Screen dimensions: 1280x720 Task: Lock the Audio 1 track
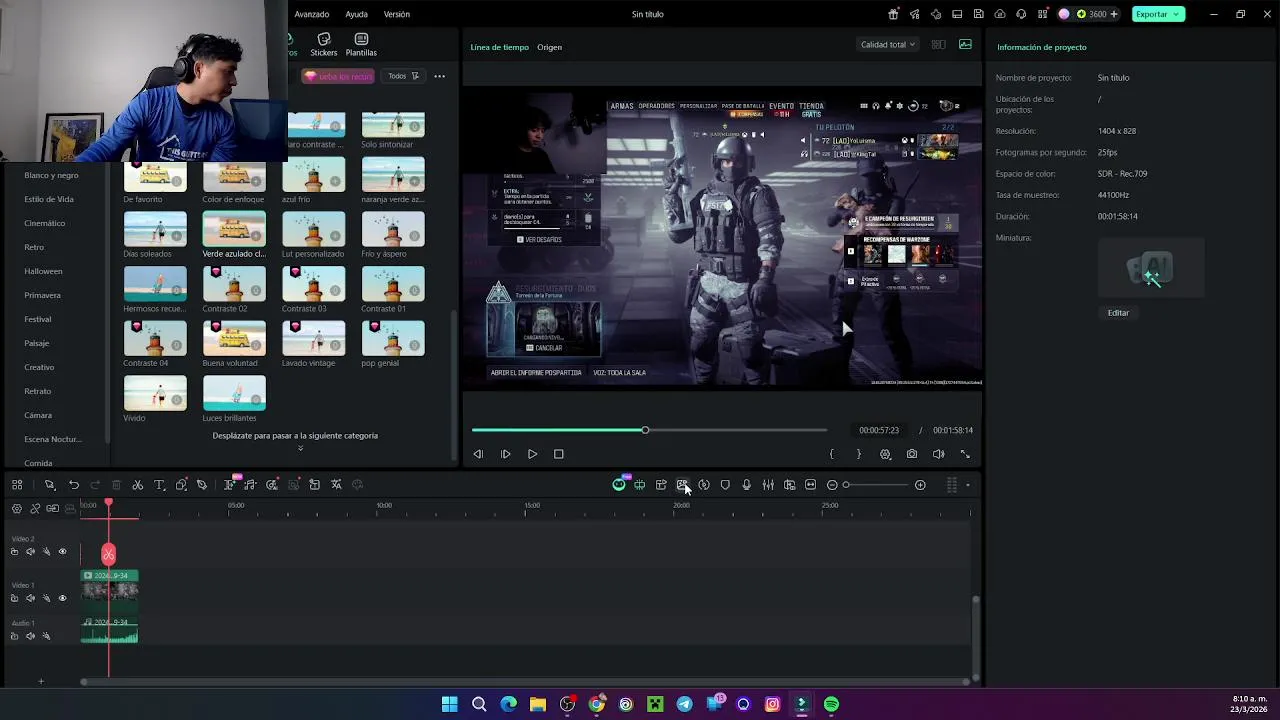(x=14, y=636)
